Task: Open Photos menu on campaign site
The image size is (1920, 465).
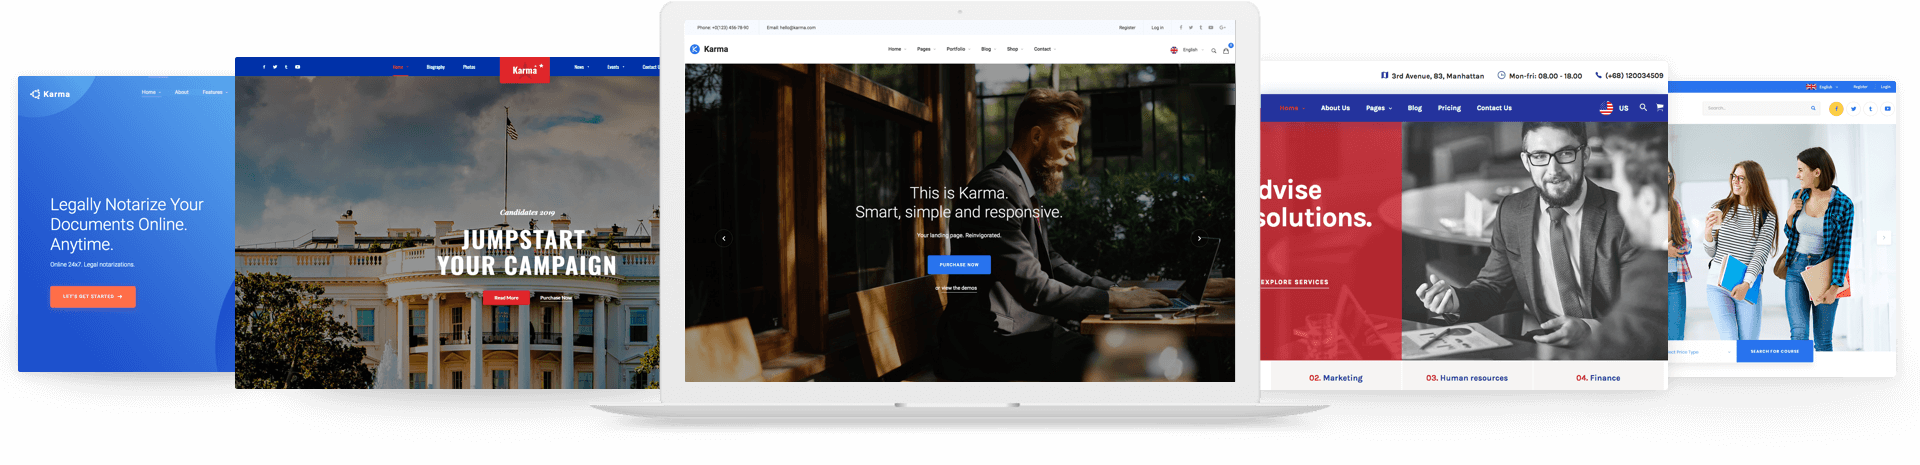Action: pos(469,67)
